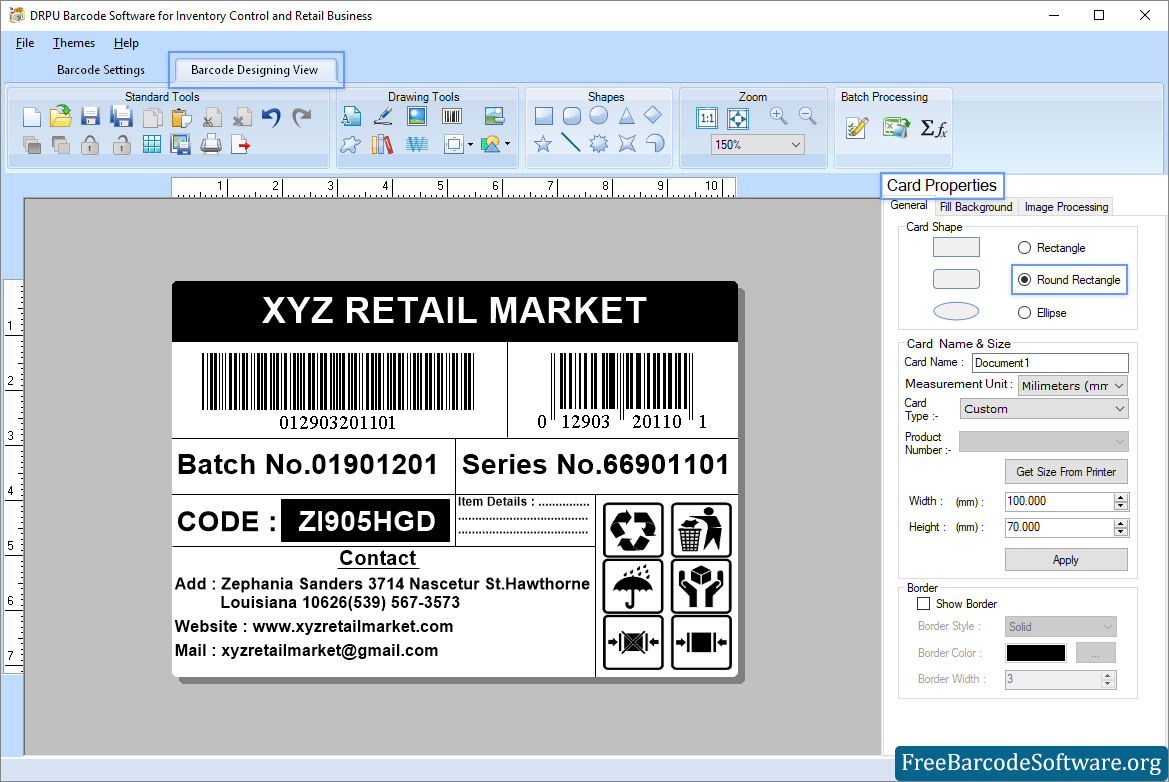Open the Sigma fx formula tool
The width and height of the screenshot is (1169, 782).
pos(933,128)
